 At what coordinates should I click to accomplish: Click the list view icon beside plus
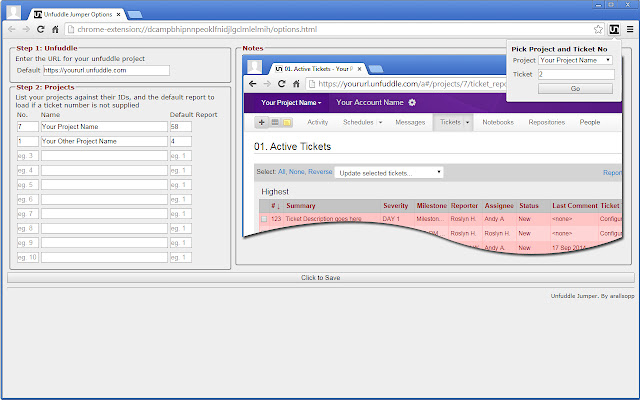275,122
